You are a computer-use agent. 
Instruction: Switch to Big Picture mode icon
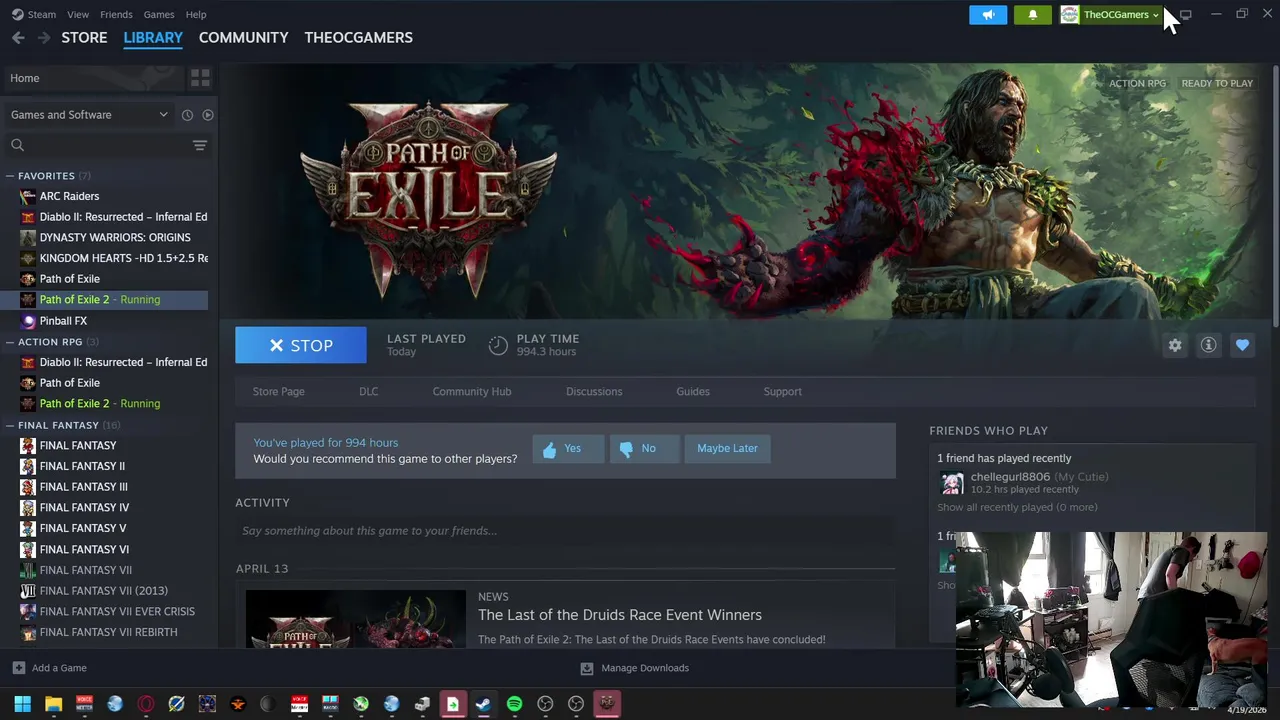click(1186, 14)
